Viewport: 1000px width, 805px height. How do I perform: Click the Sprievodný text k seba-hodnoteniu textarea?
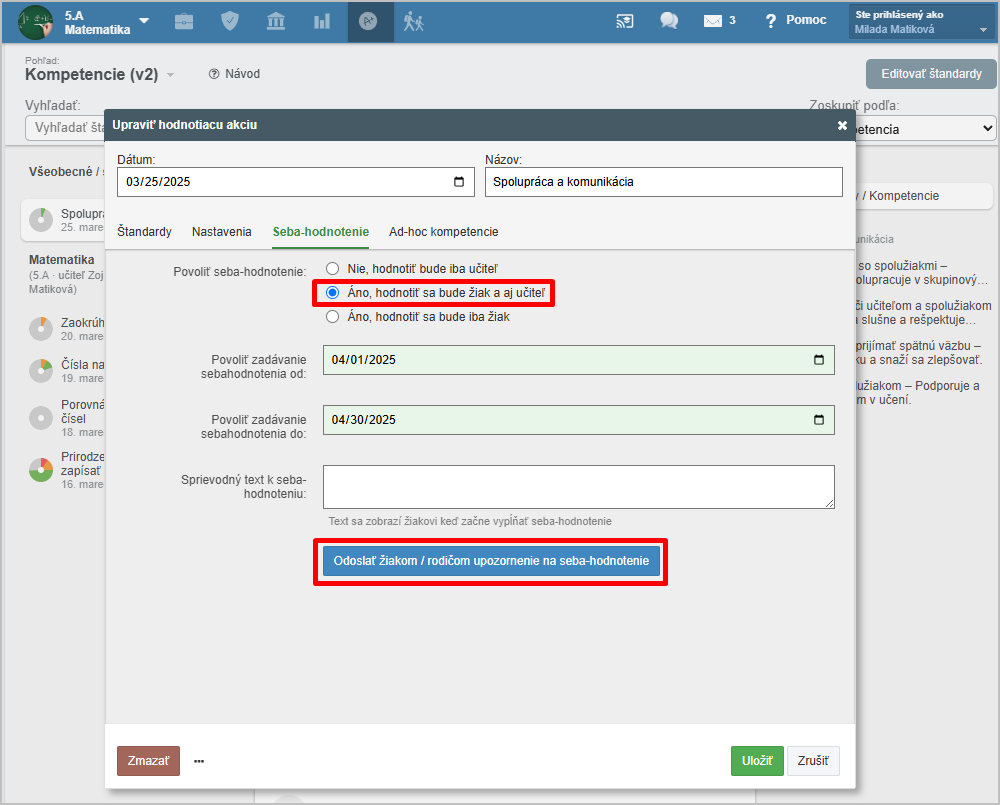pos(578,487)
